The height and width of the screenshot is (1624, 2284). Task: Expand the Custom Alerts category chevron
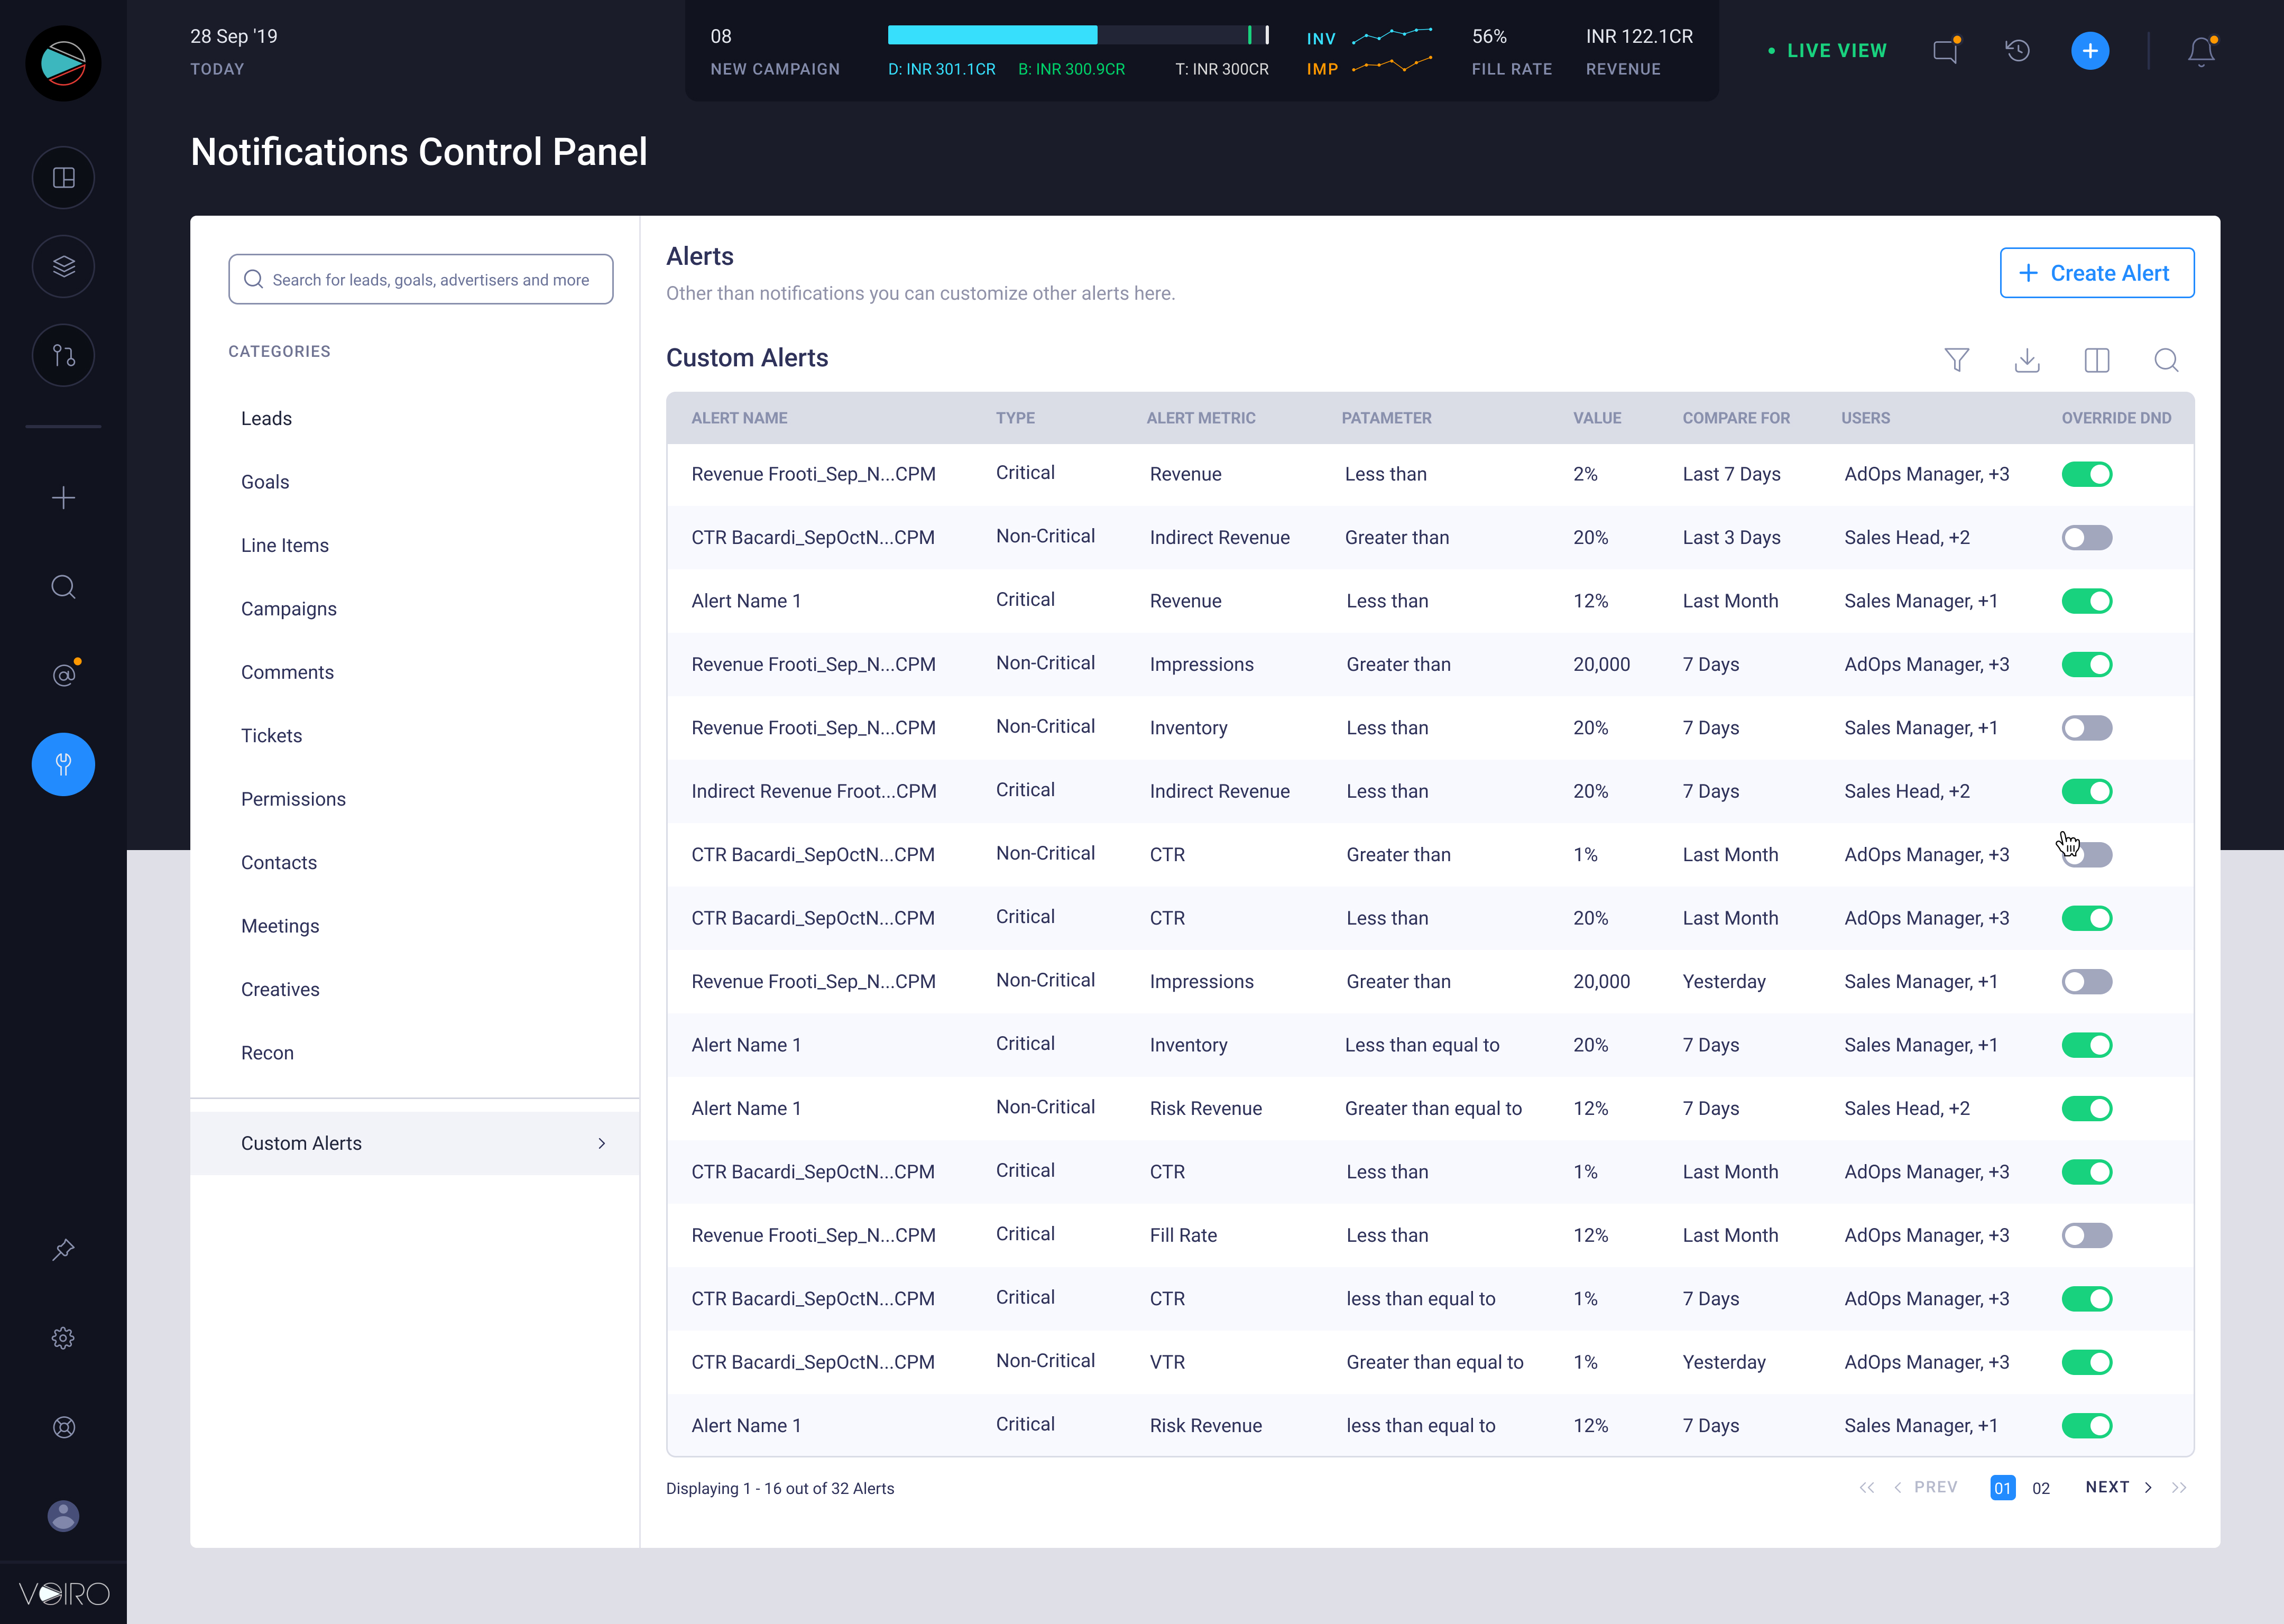coord(602,1143)
